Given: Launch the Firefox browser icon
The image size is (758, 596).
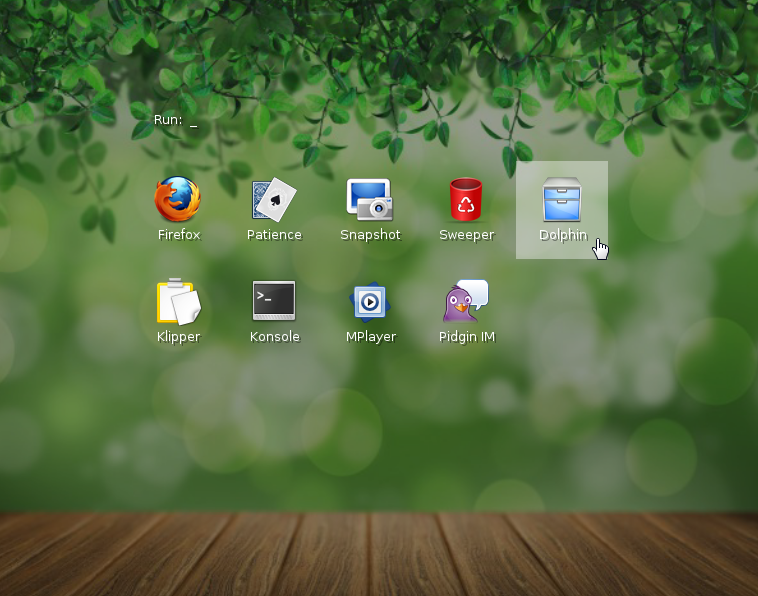Looking at the screenshot, I should 178,199.
